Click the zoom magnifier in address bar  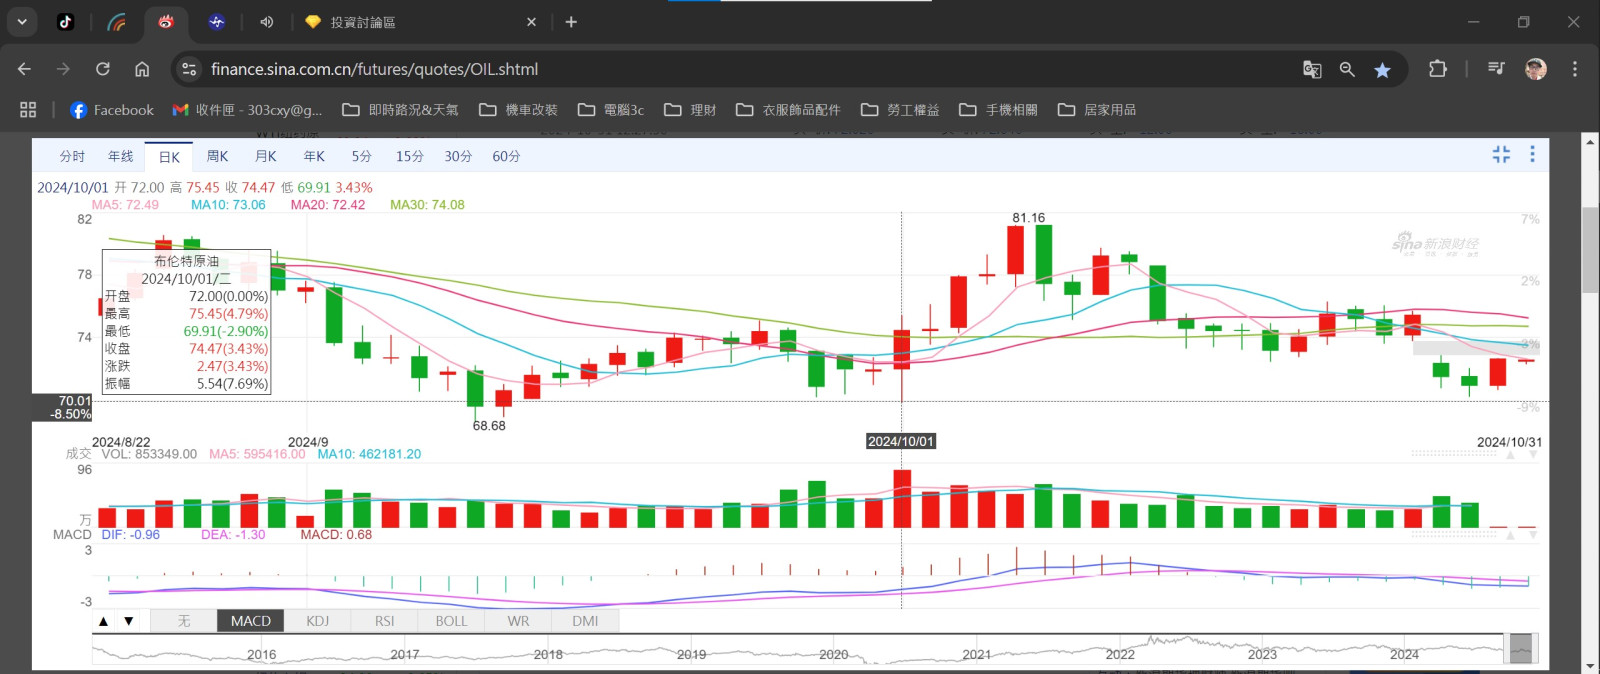1347,69
